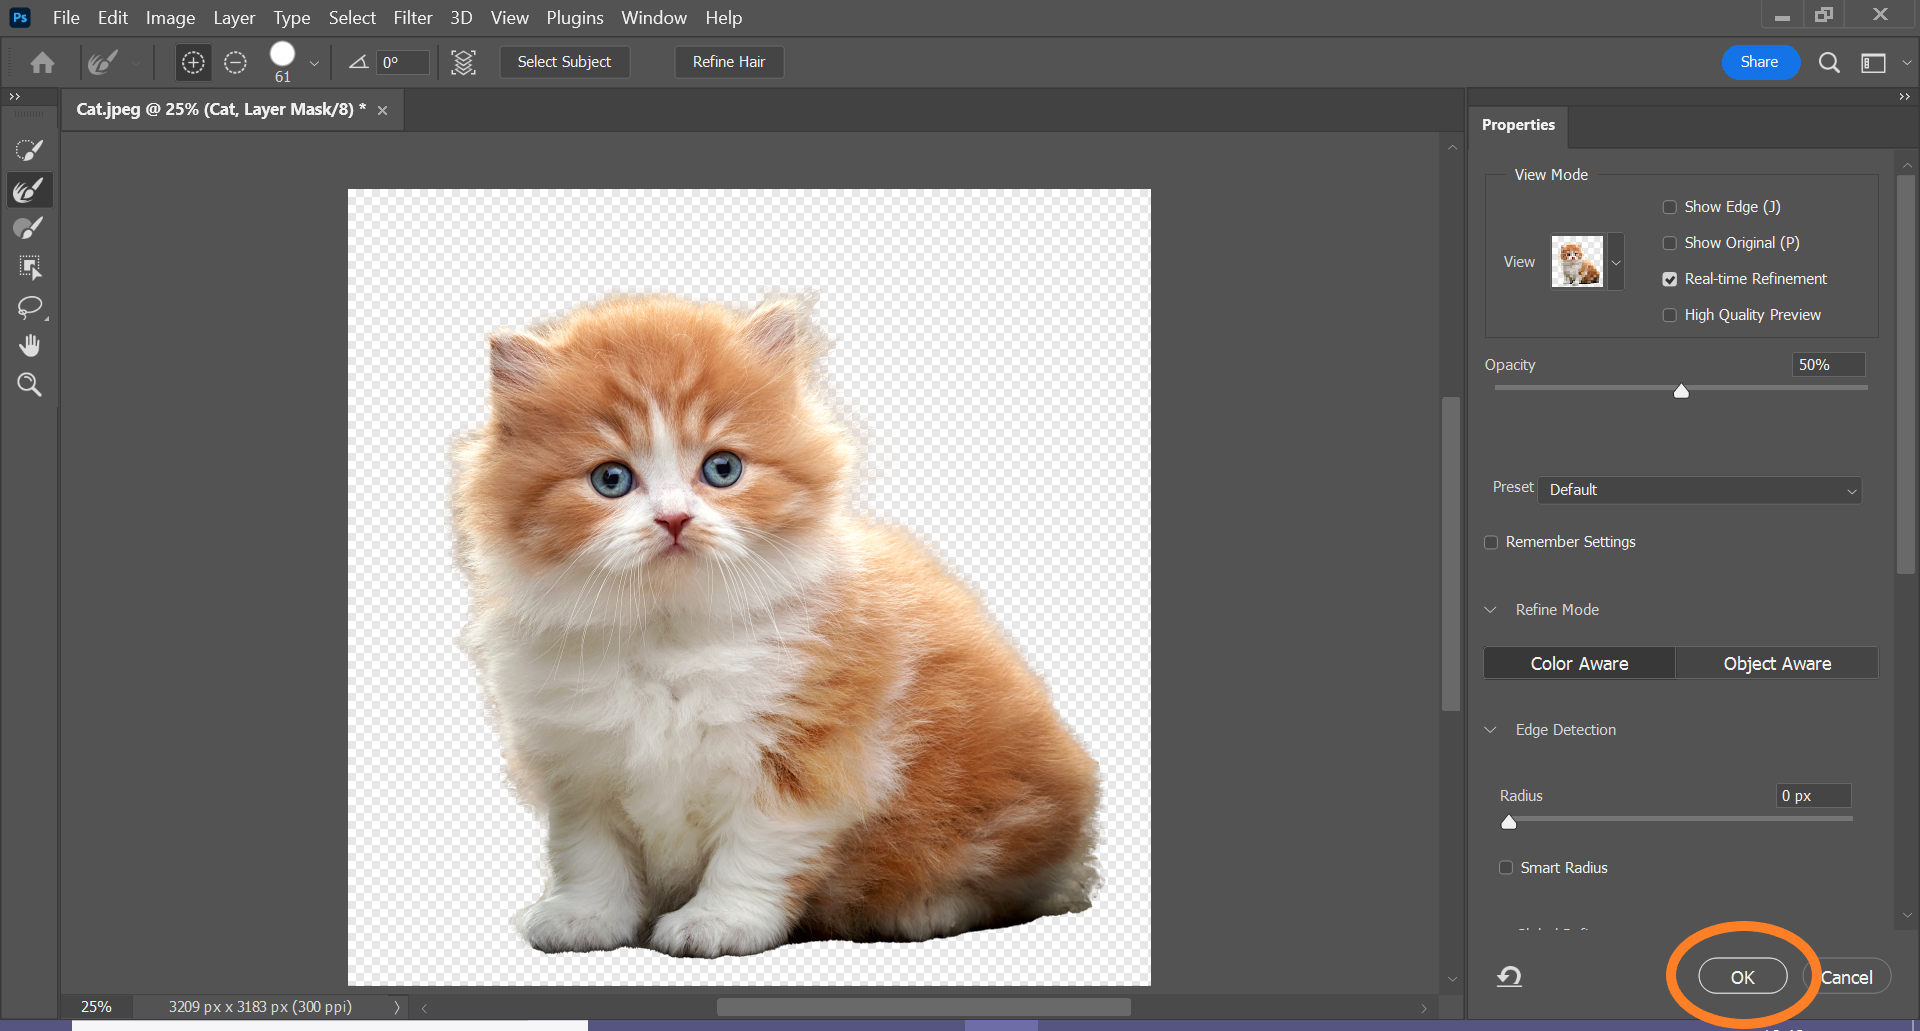Select the Object Selection tool

[x=29, y=267]
